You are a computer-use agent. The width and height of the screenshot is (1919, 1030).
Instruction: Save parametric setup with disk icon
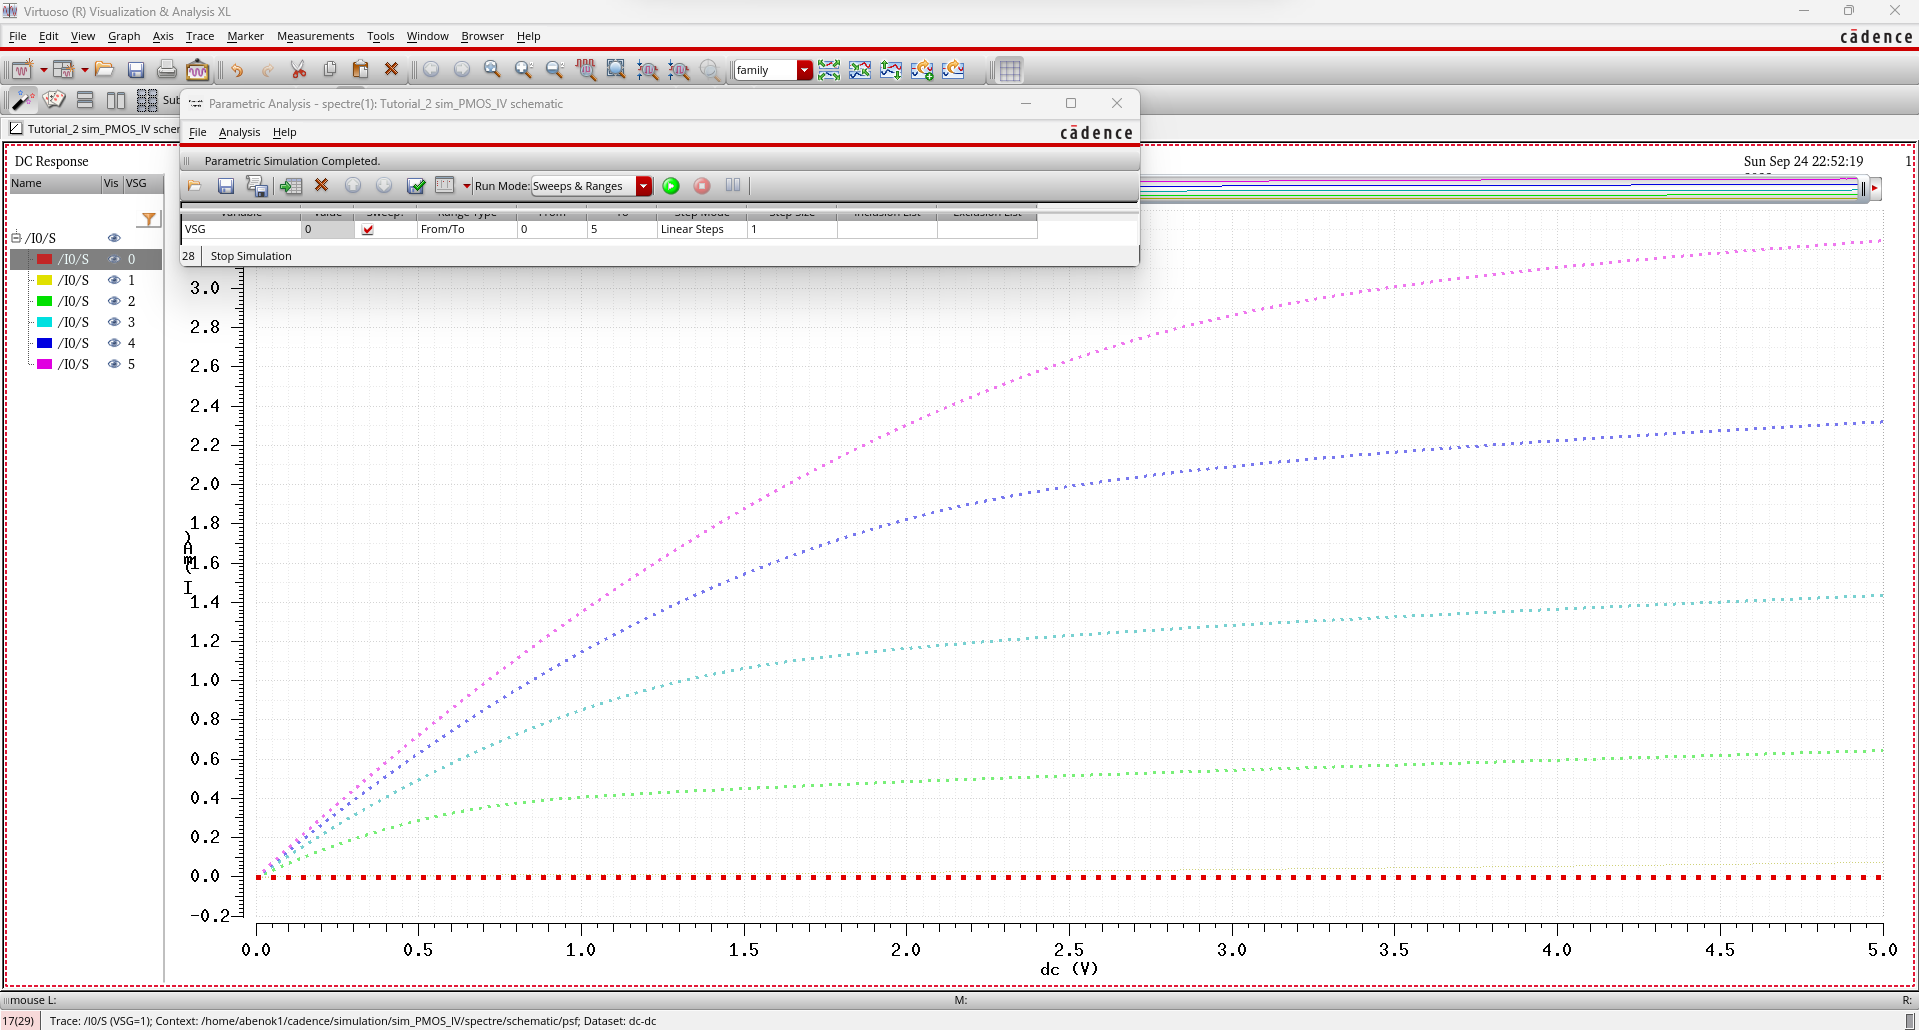[225, 186]
